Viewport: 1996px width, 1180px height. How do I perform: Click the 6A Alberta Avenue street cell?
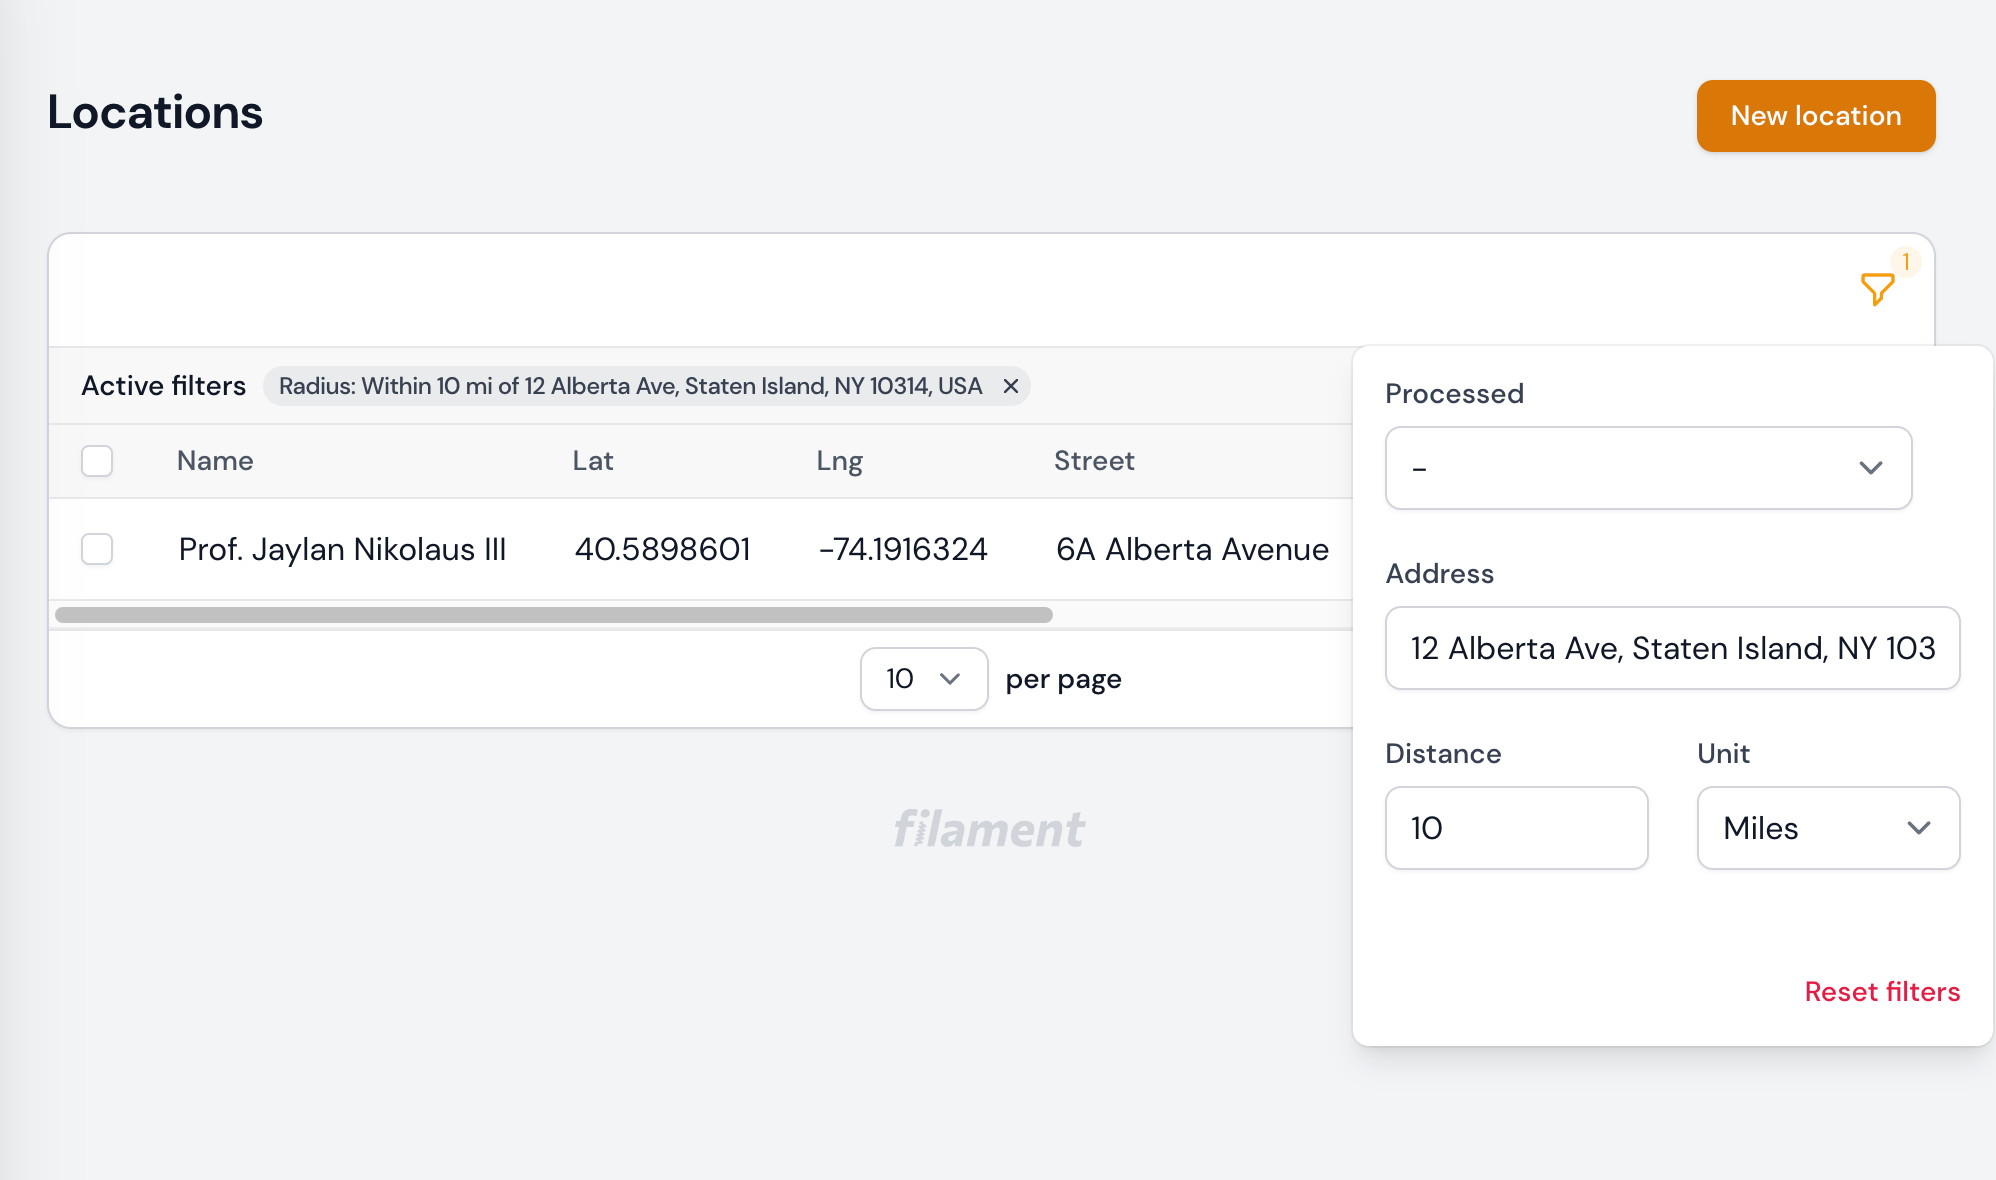[x=1192, y=549]
